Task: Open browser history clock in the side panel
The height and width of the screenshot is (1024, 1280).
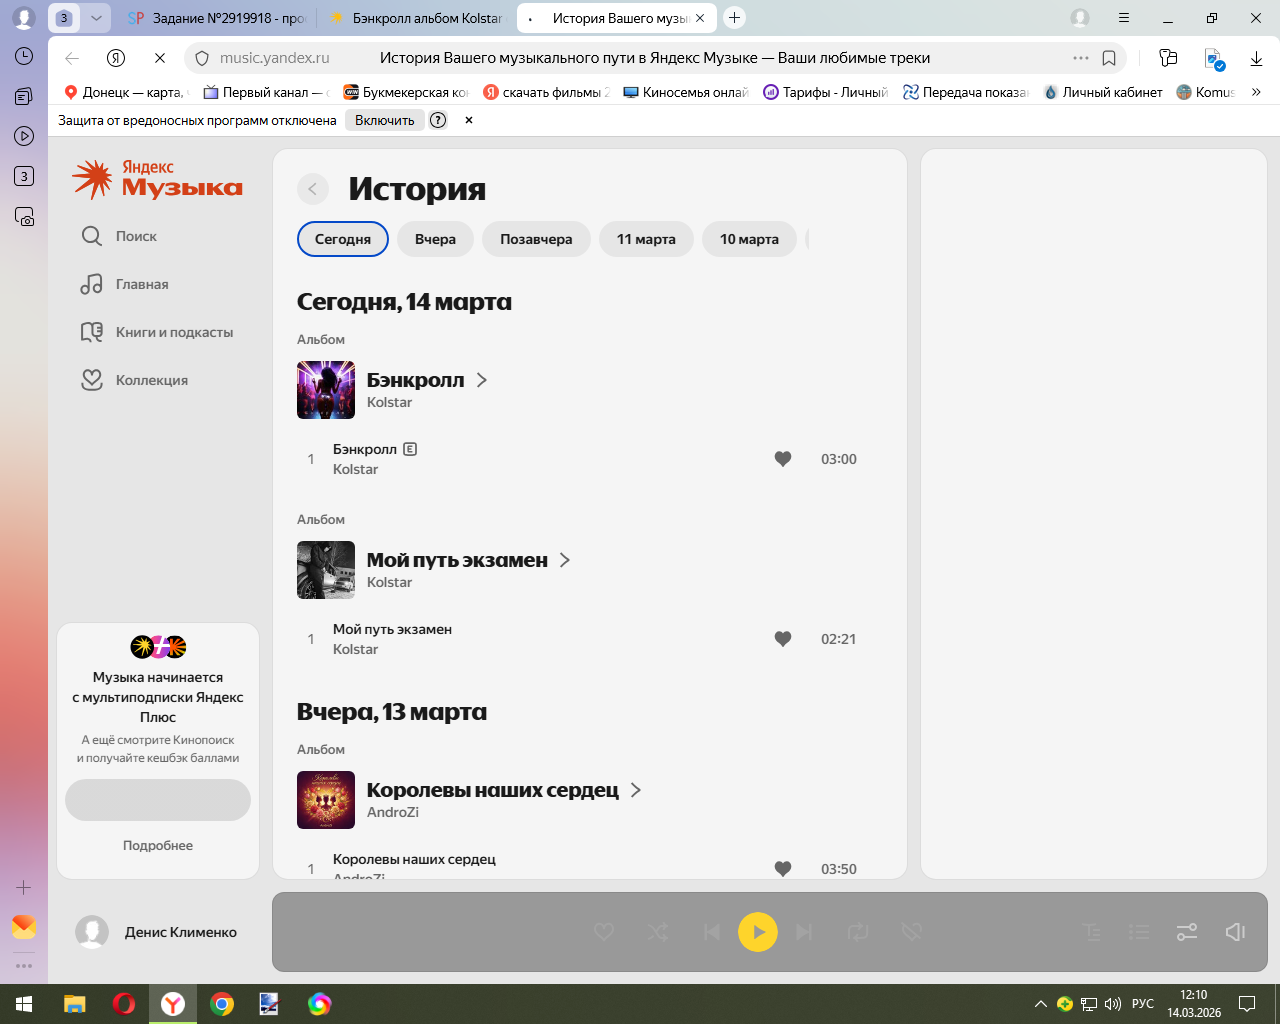Action: [x=24, y=56]
